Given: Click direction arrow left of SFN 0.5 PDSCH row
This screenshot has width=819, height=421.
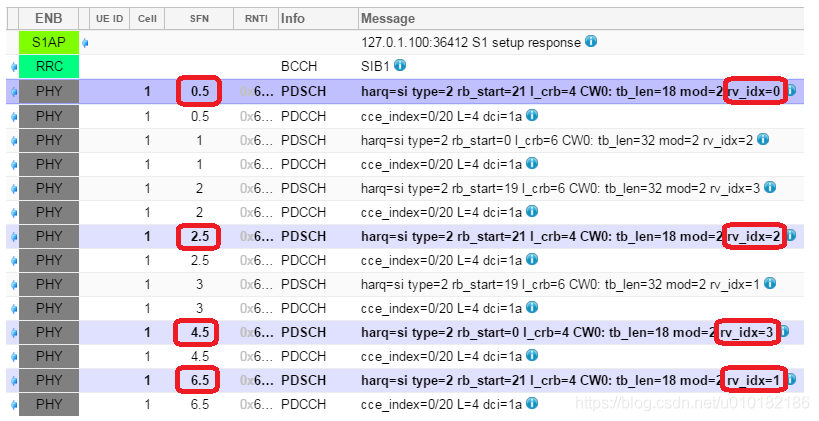Looking at the screenshot, I should tap(14, 91).
